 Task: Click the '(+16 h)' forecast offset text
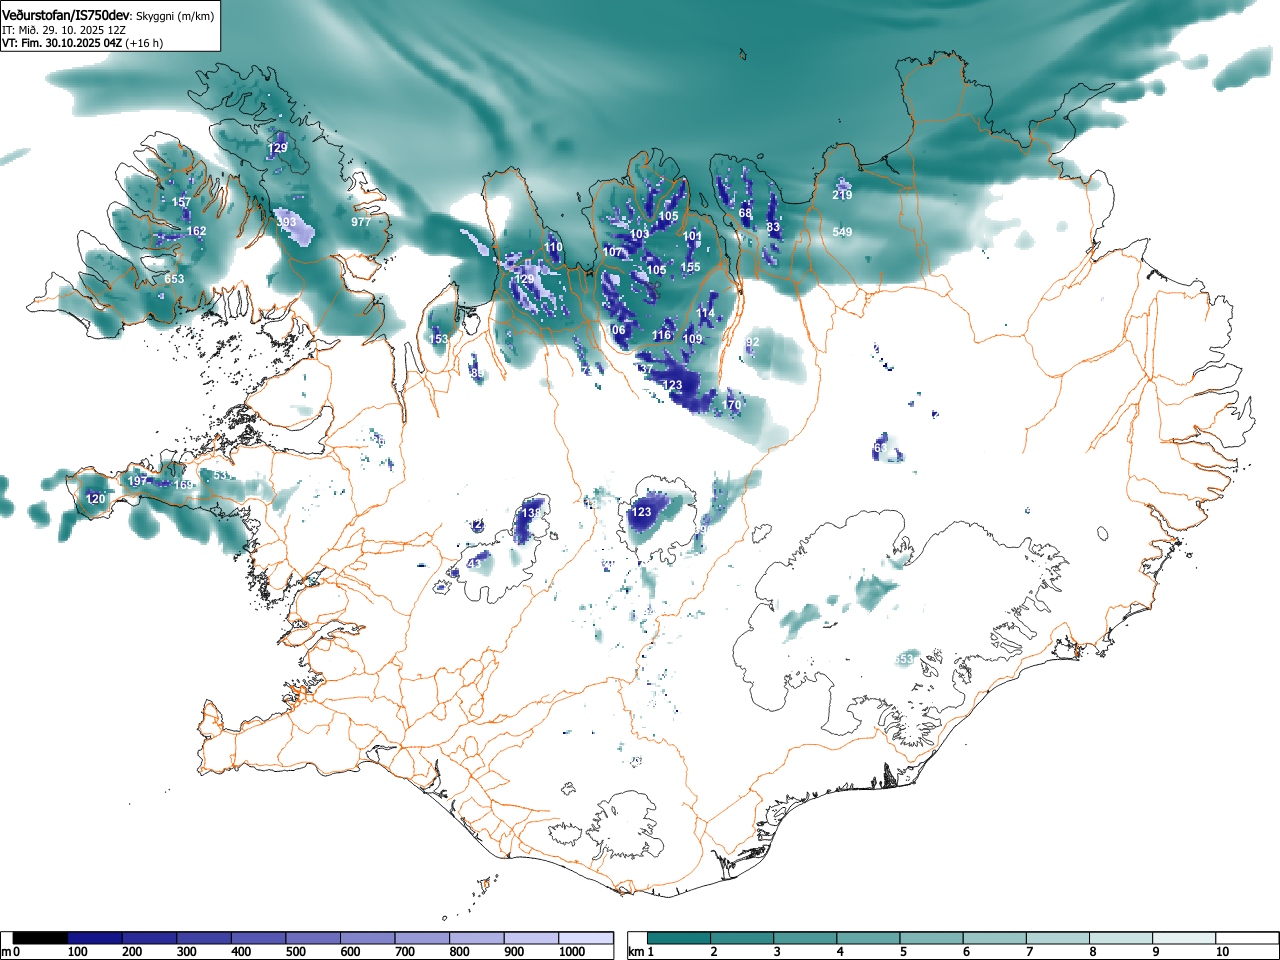[x=144, y=43]
